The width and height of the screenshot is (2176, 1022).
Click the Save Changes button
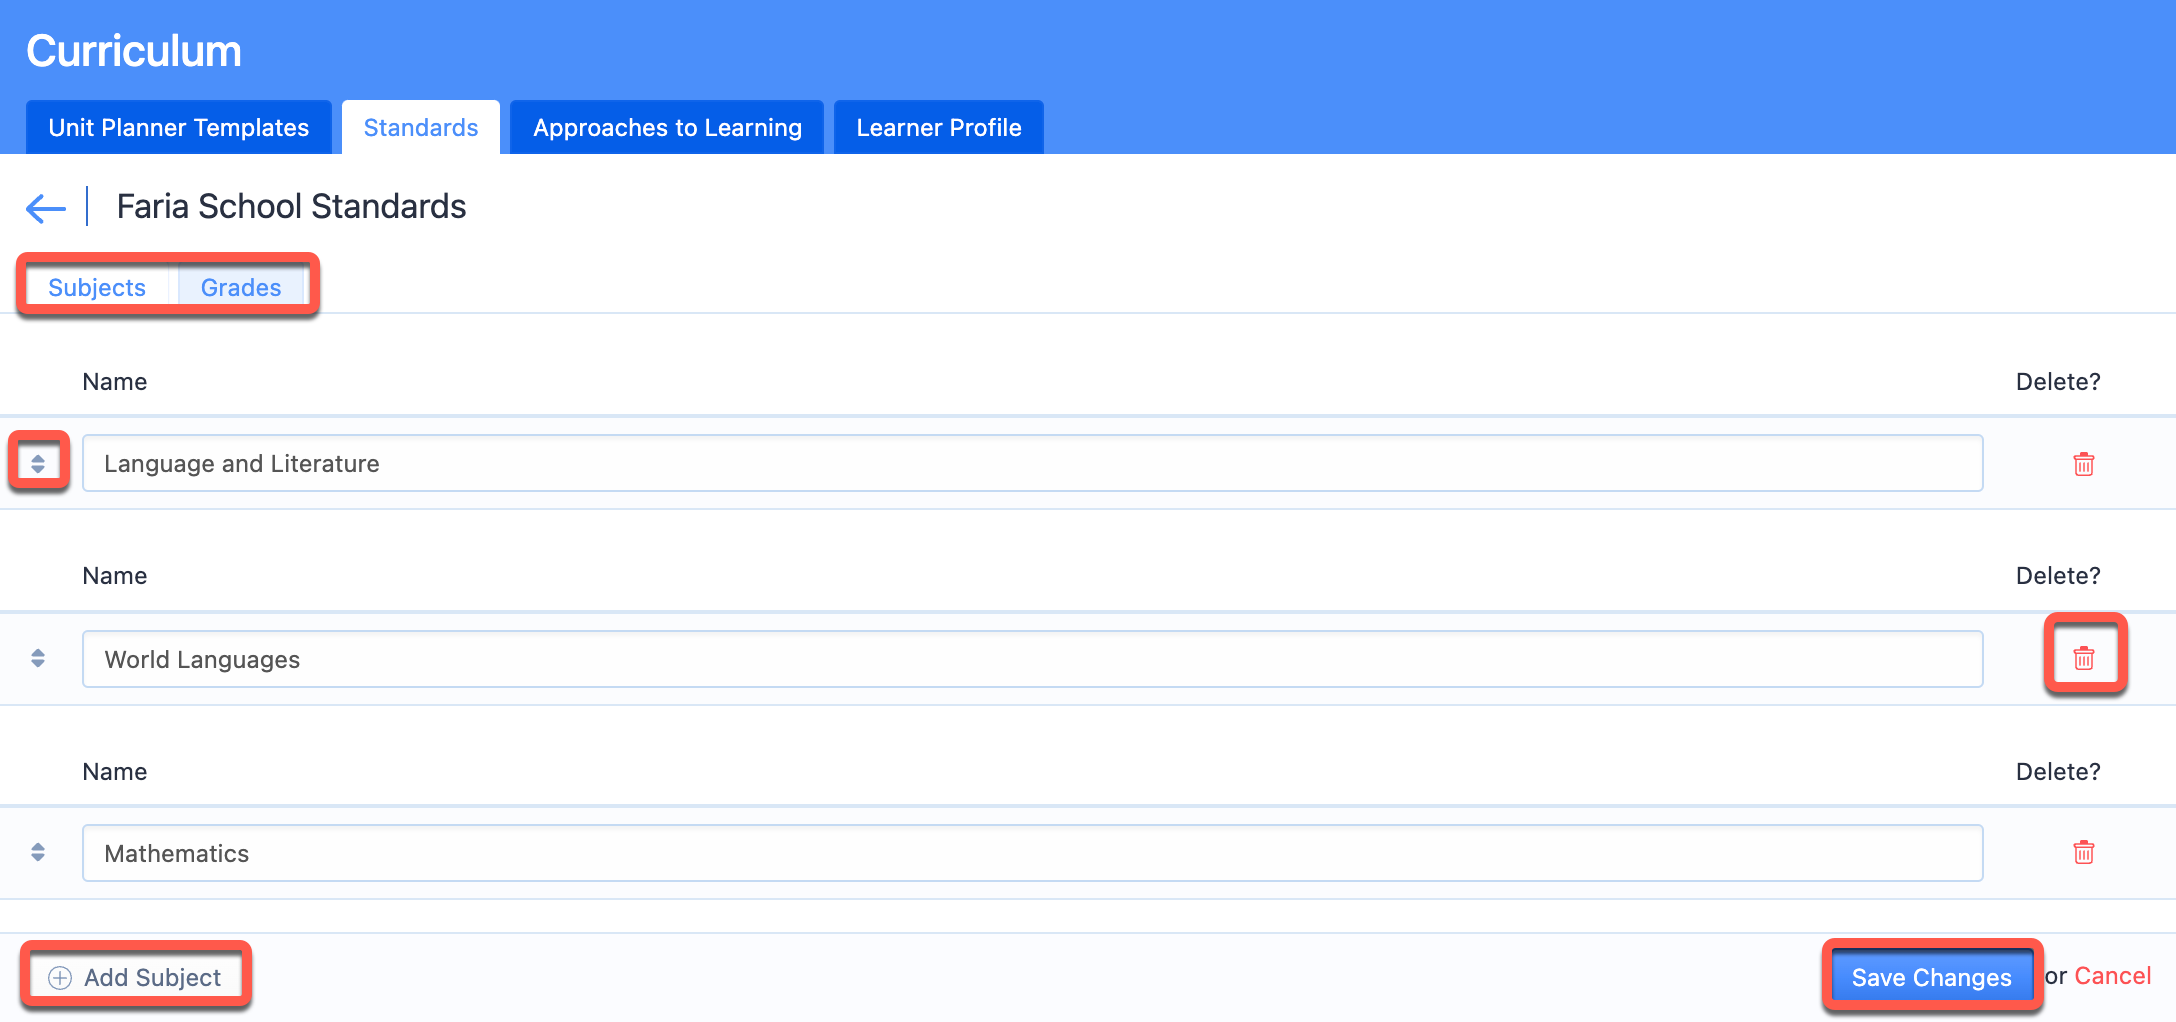click(x=1932, y=977)
